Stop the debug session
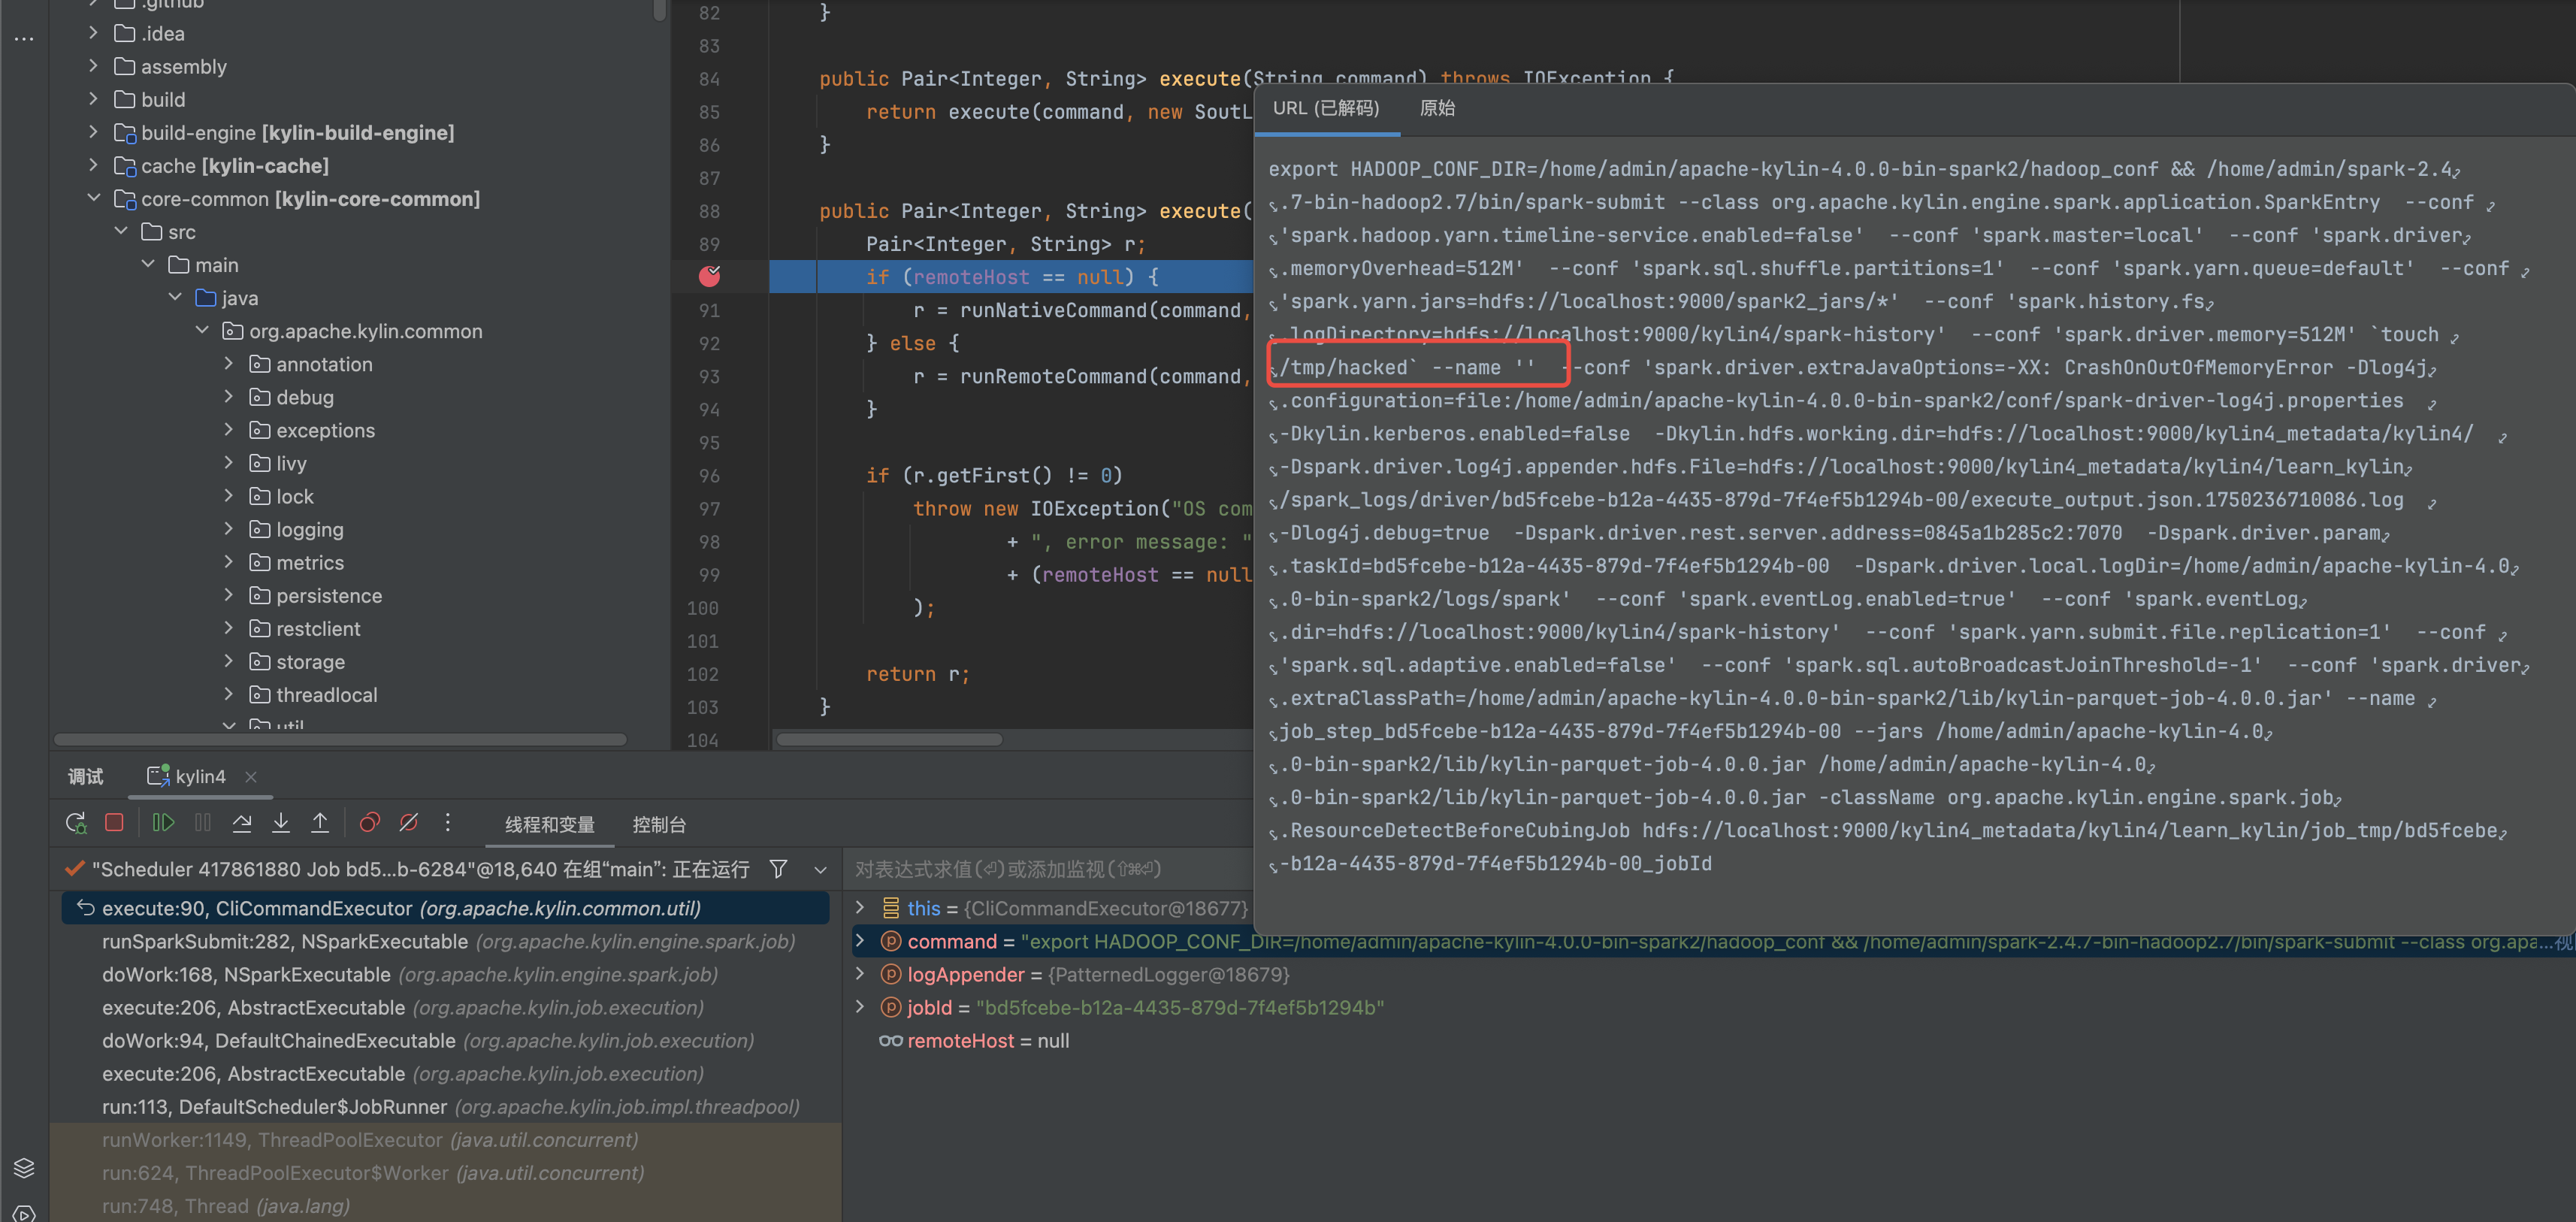 [114, 823]
